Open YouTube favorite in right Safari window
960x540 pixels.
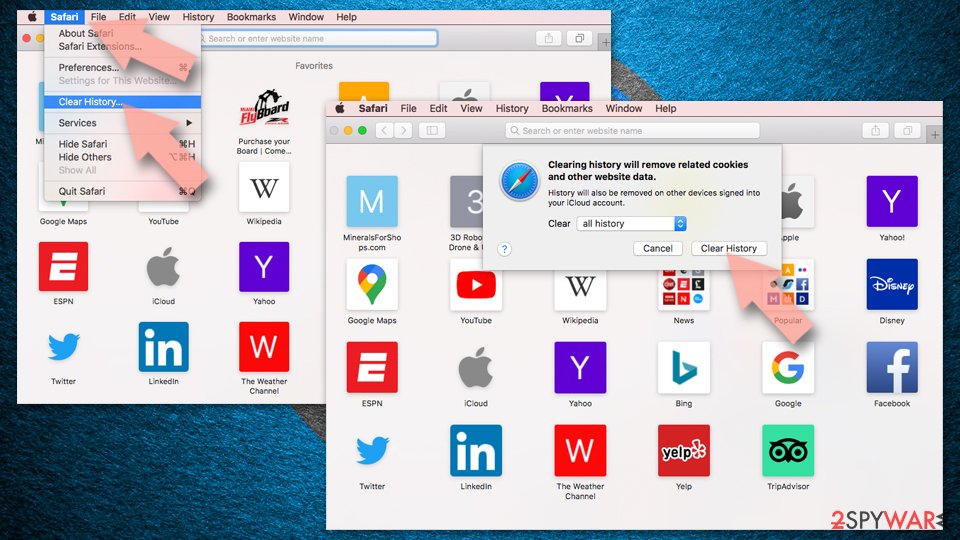(476, 285)
